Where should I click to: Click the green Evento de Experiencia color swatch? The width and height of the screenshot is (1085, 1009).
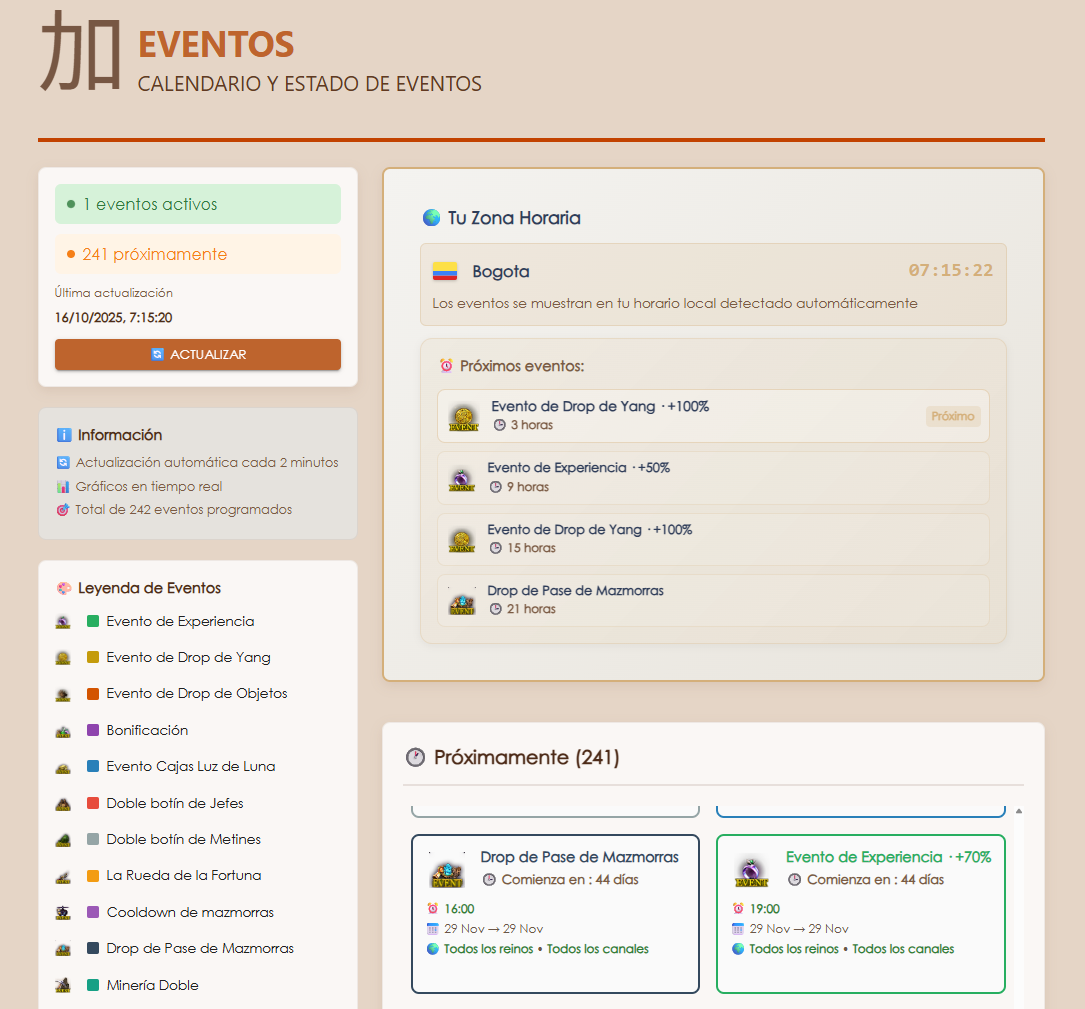click(x=93, y=622)
